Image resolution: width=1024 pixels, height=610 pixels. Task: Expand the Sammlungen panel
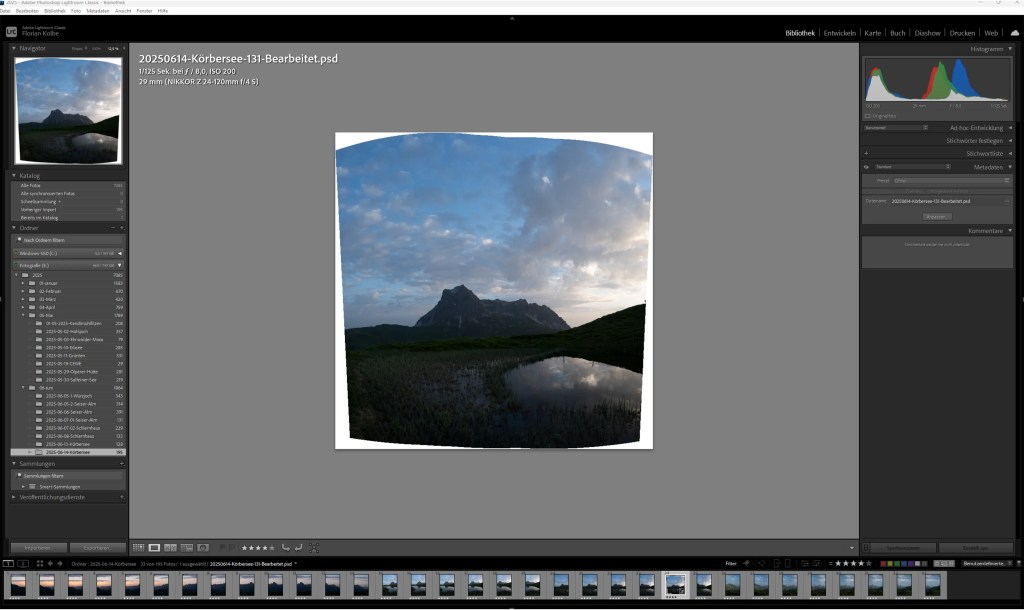click(40, 464)
